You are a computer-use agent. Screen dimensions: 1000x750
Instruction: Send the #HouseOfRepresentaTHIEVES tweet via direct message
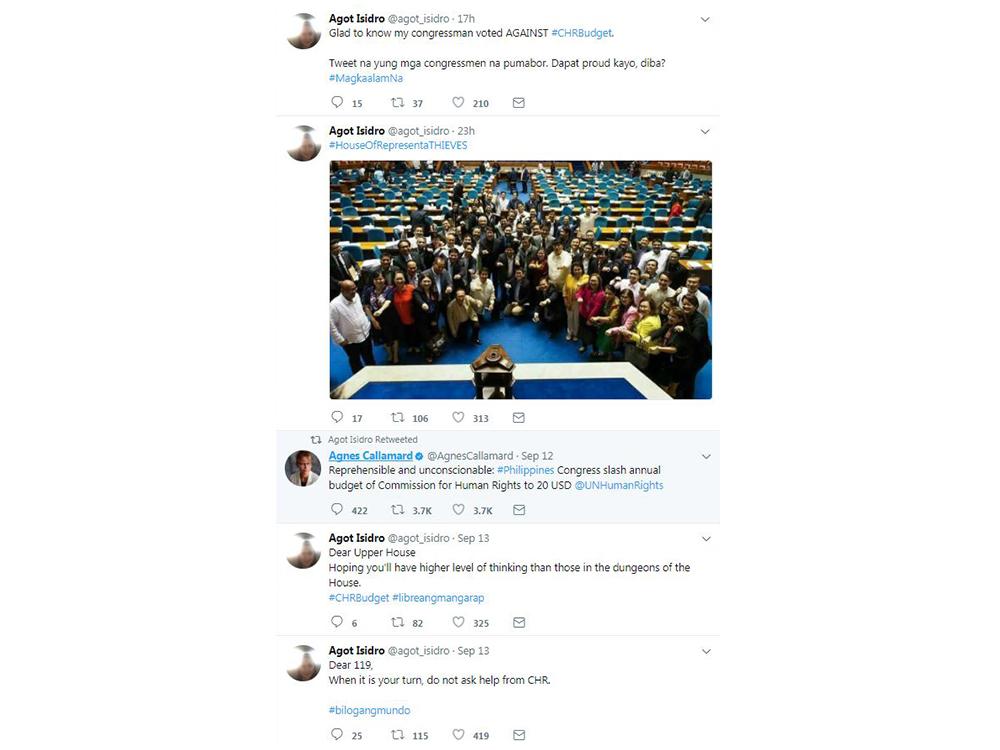pos(518,418)
